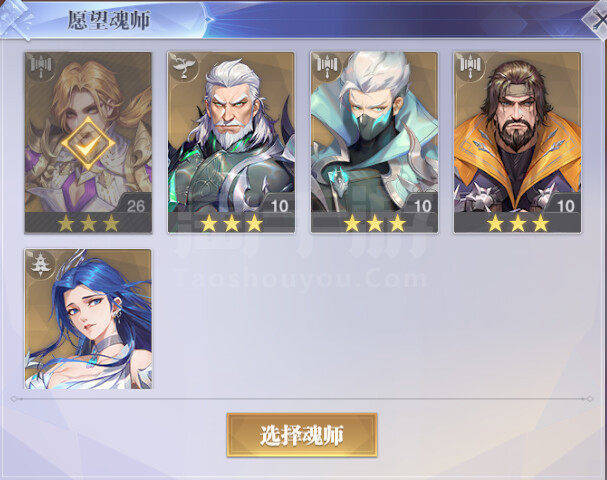The height and width of the screenshot is (480, 607).
Task: Click the three-star rating on blonde hero card
Action: tap(88, 223)
